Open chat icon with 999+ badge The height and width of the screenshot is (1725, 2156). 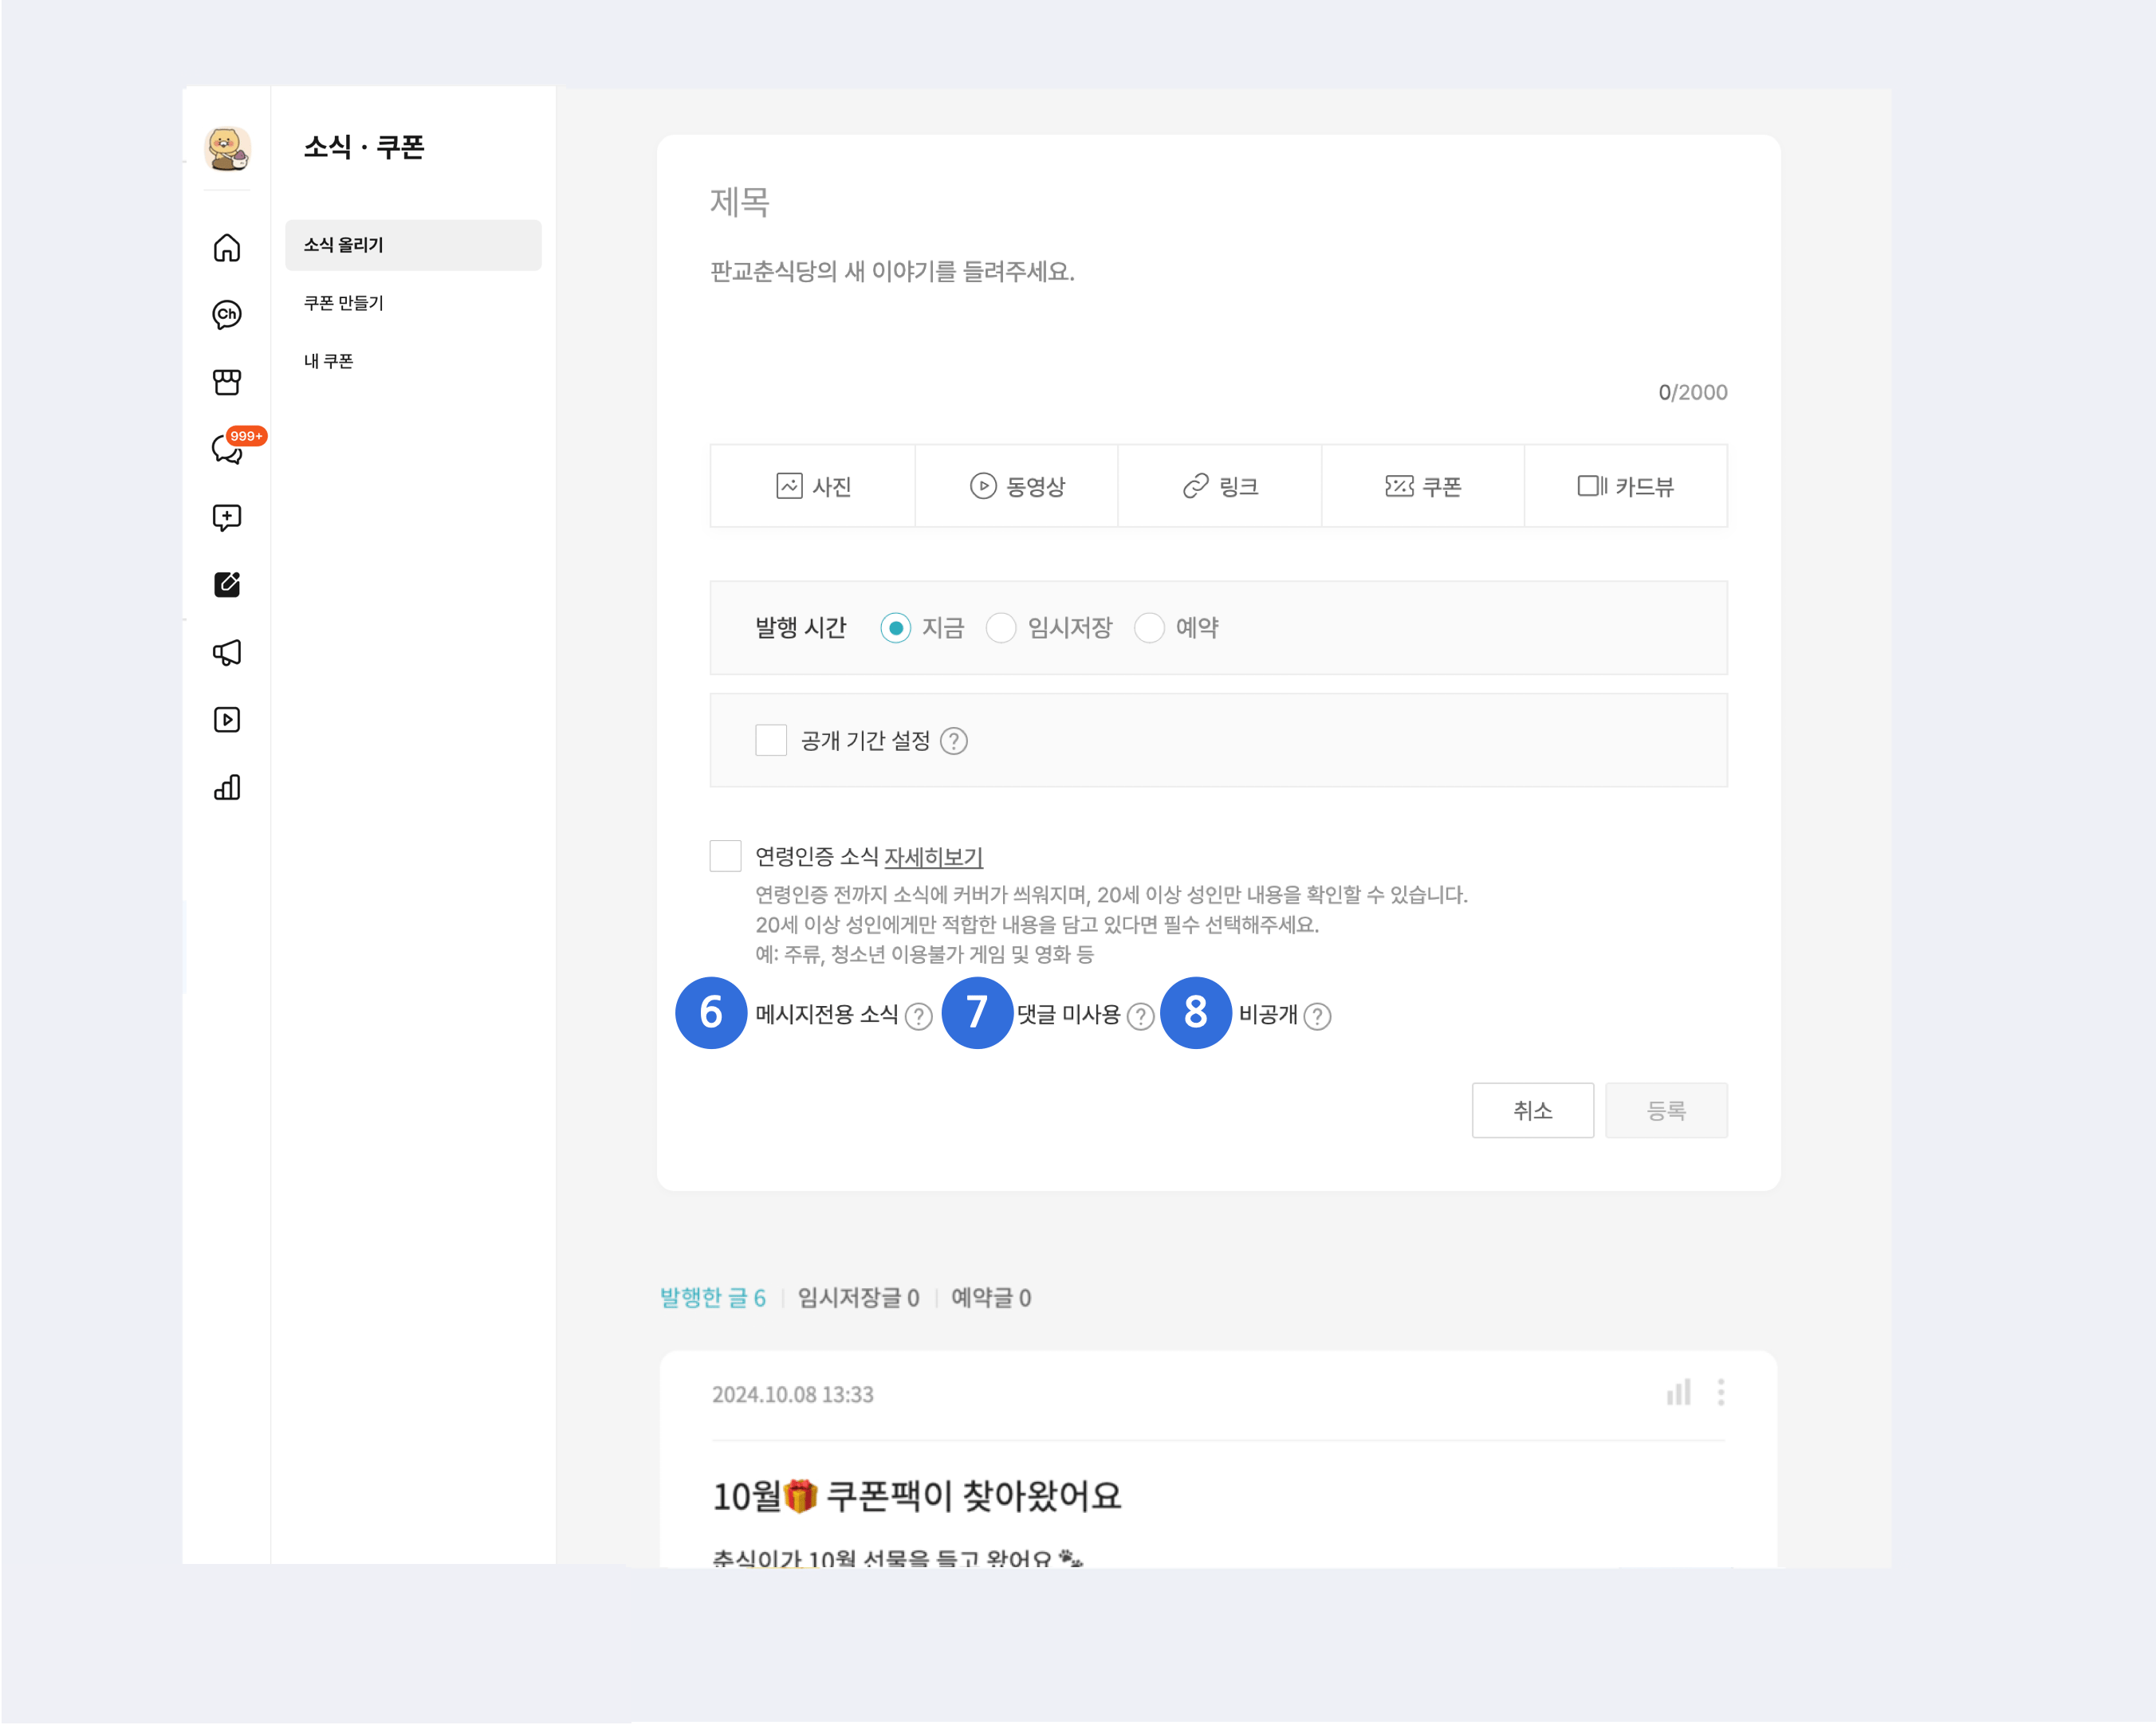click(x=228, y=450)
